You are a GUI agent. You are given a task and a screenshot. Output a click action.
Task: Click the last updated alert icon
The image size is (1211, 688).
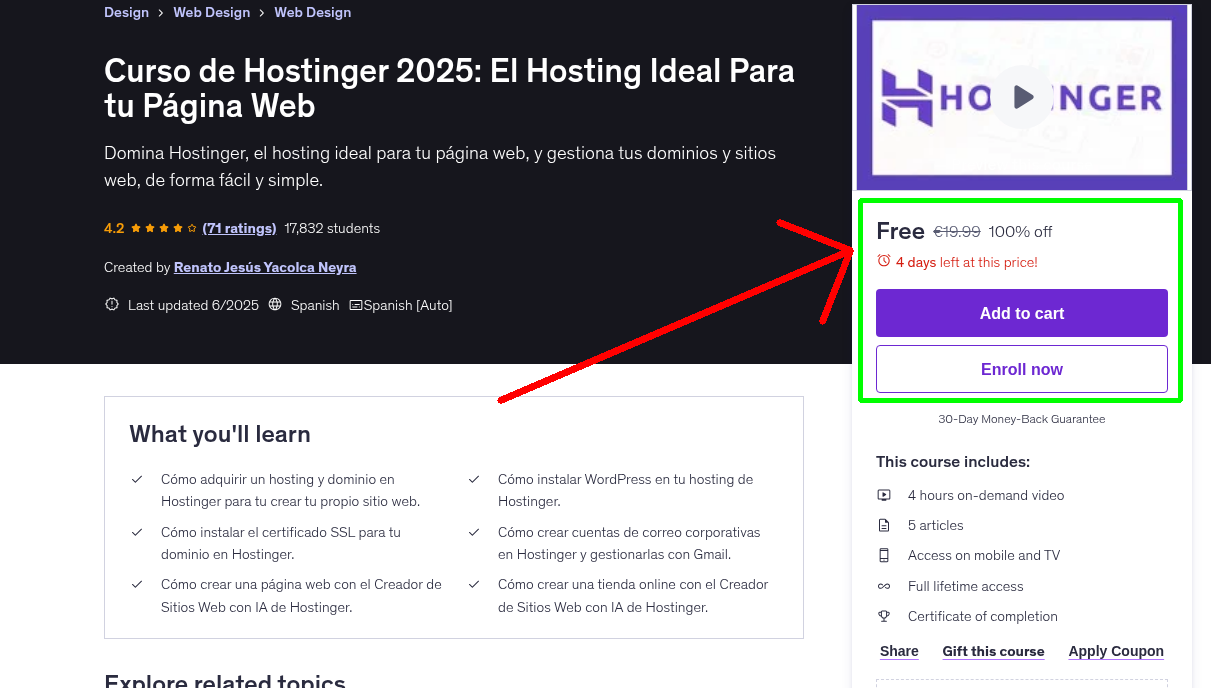(x=112, y=305)
